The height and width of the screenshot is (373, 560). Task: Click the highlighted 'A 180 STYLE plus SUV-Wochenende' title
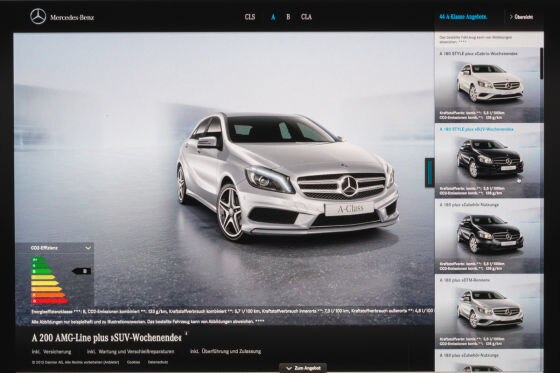coord(476,129)
